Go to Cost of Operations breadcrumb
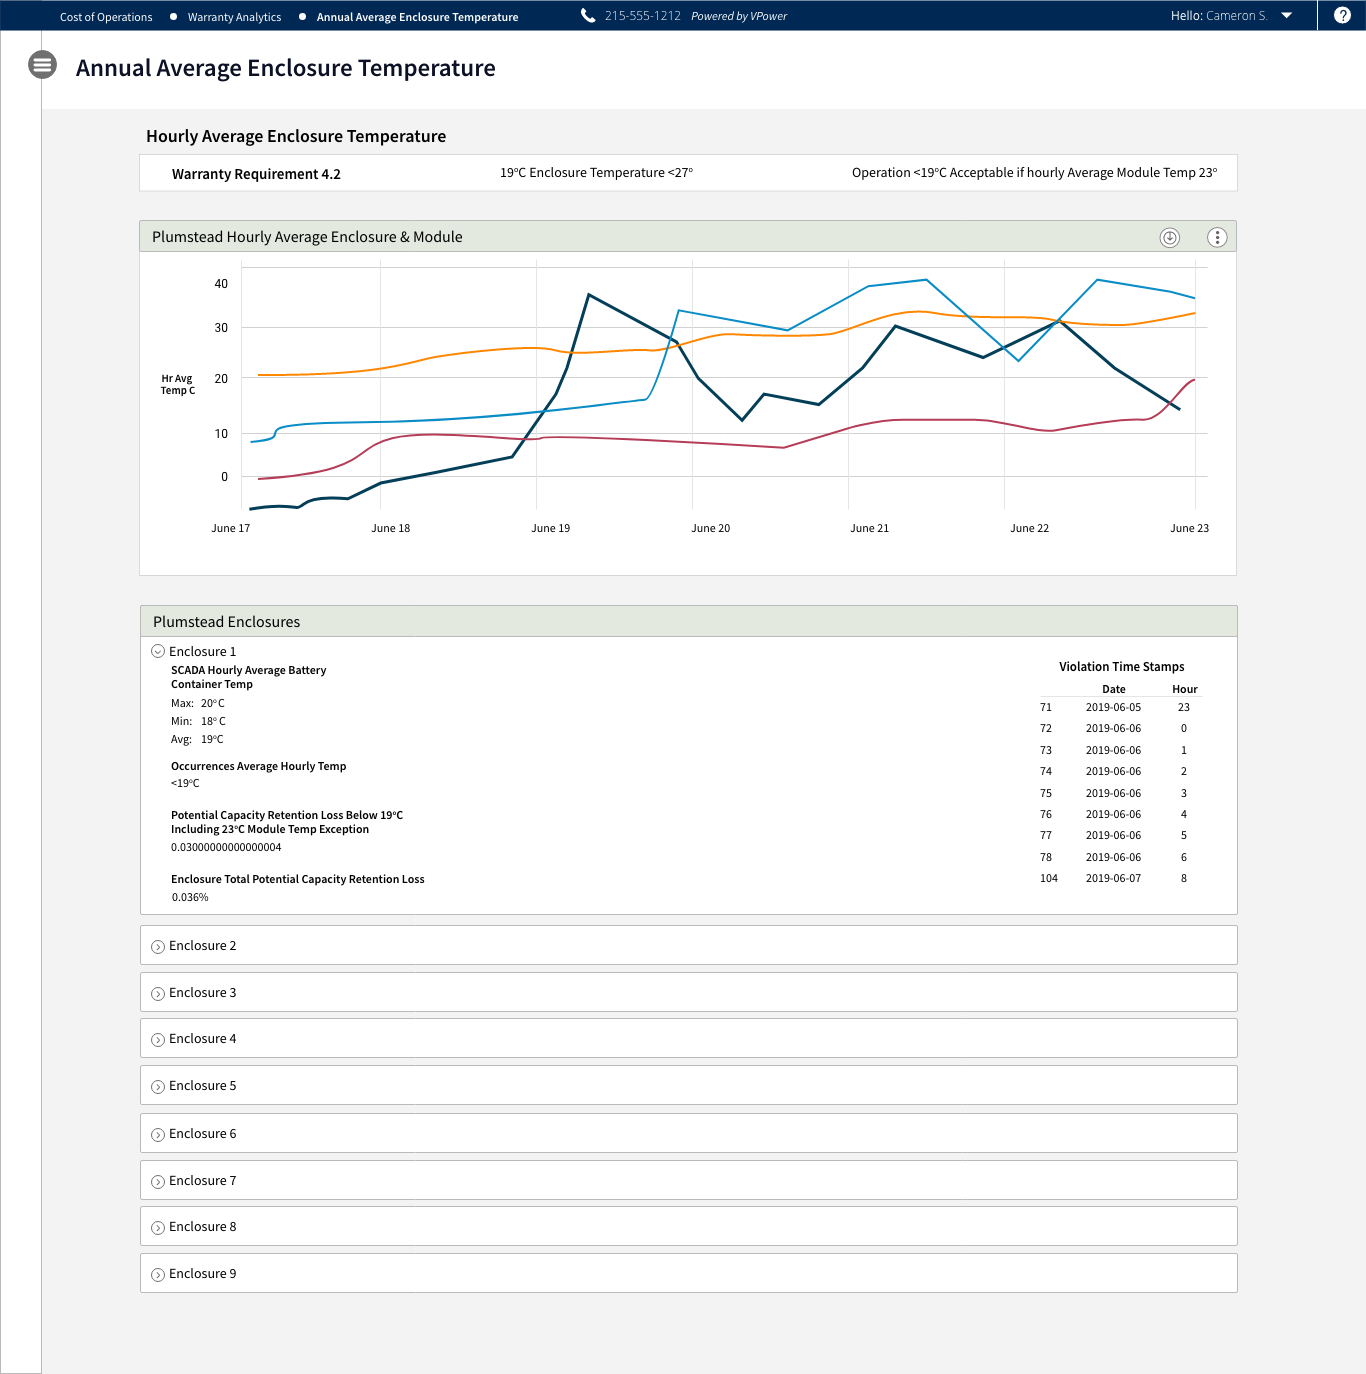Image resolution: width=1366 pixels, height=1374 pixels. point(106,17)
